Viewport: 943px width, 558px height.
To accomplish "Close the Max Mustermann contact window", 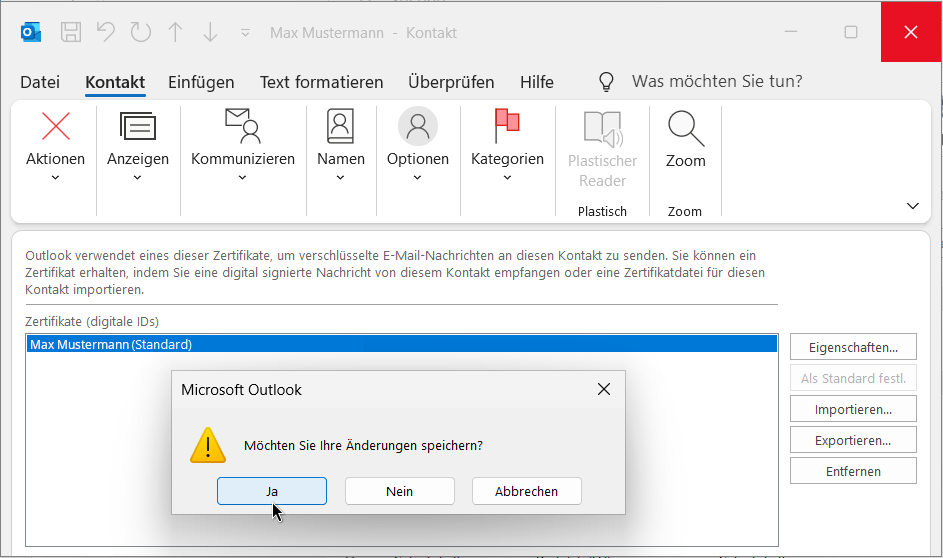I will click(911, 32).
